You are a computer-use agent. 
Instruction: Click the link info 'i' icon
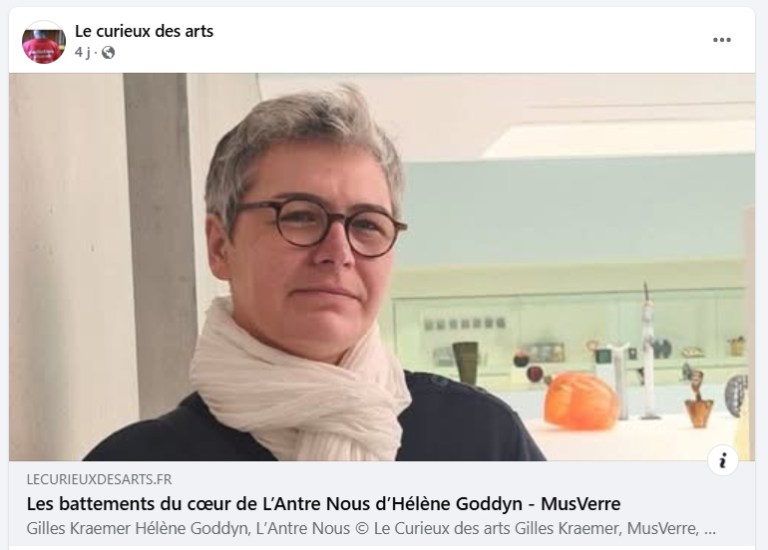click(722, 460)
